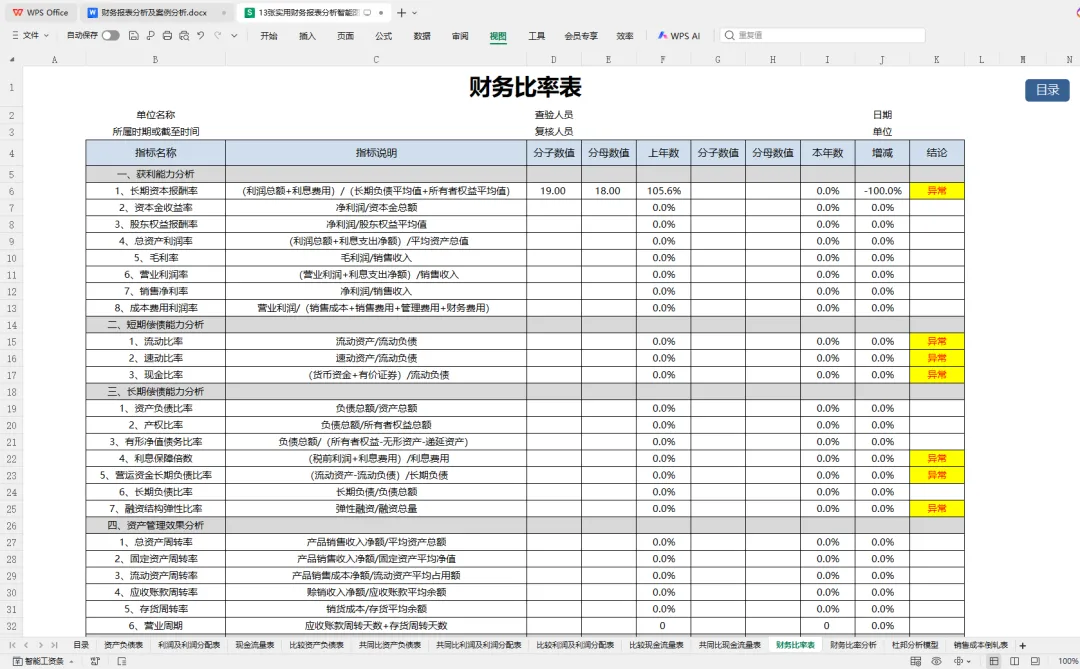This screenshot has width=1080, height=669.
Task: Click the 异常 cell for 长期资本报酬率
Action: 937,191
